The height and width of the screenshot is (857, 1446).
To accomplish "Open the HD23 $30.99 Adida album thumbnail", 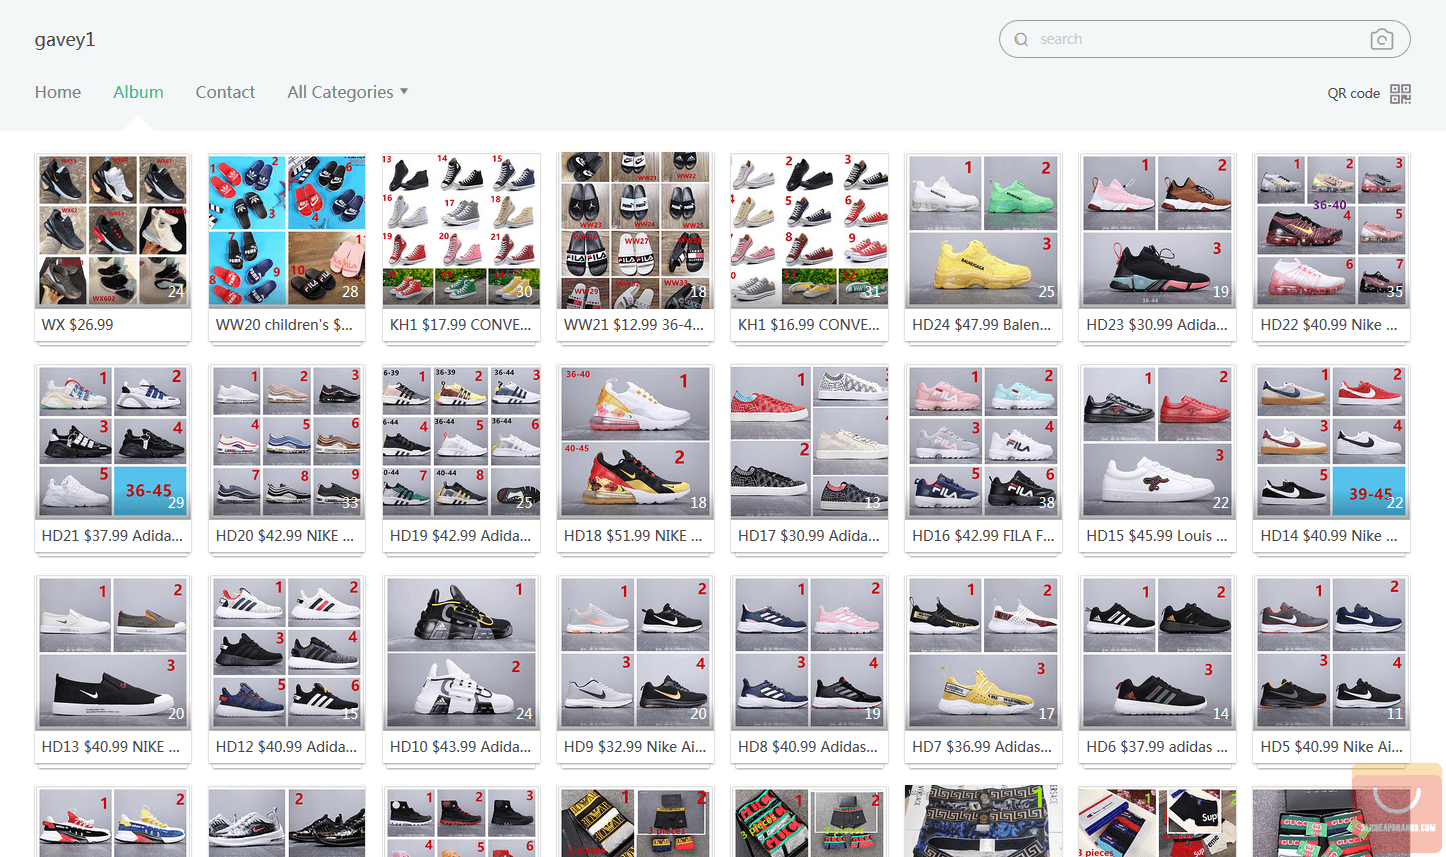I will 1157,230.
